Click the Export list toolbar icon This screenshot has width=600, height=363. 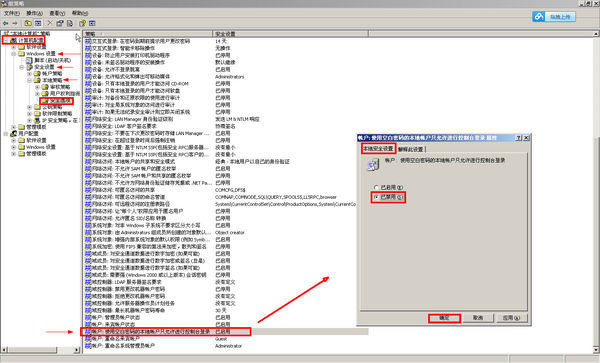(x=70, y=23)
